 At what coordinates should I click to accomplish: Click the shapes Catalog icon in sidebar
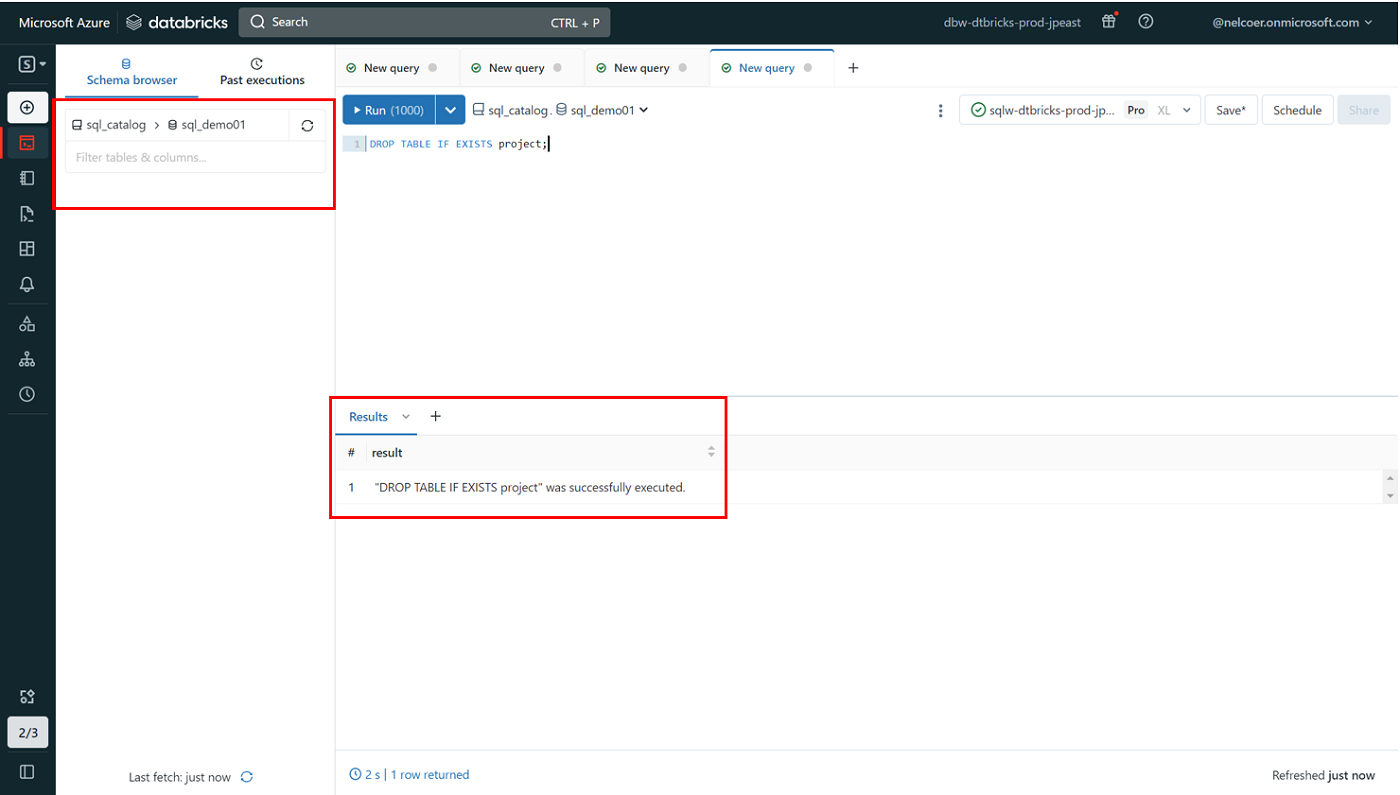tap(27, 324)
